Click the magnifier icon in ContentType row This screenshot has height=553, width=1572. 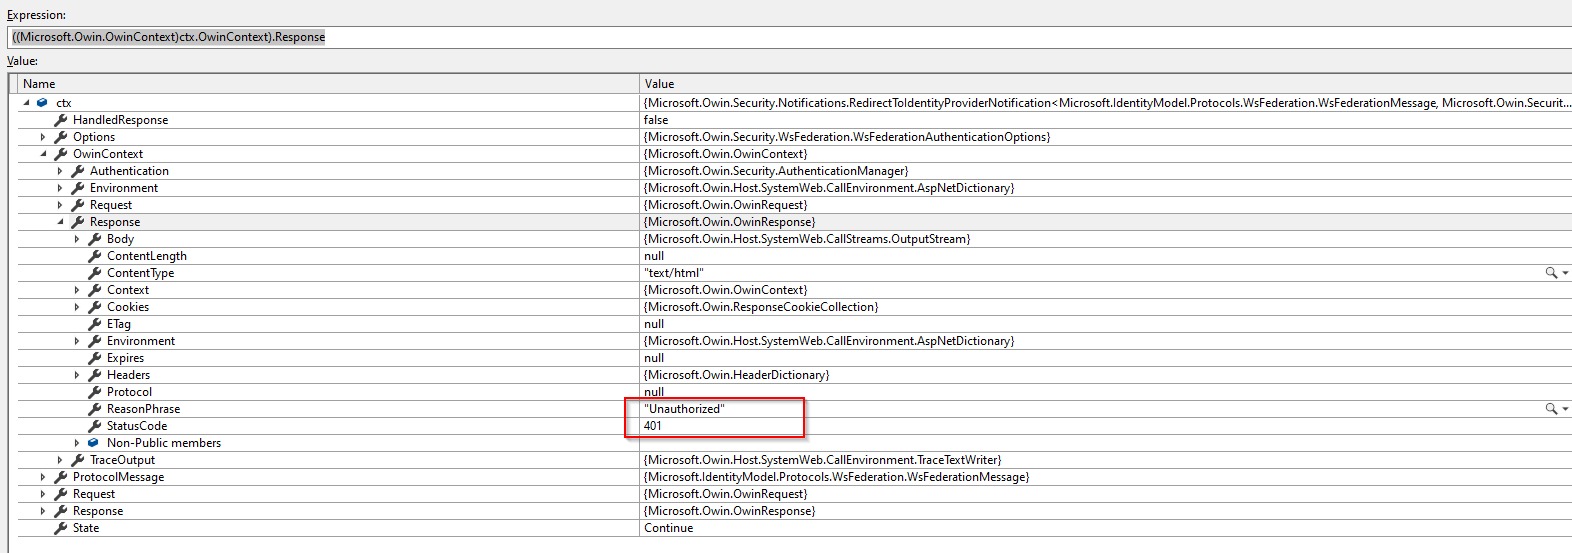coord(1551,273)
